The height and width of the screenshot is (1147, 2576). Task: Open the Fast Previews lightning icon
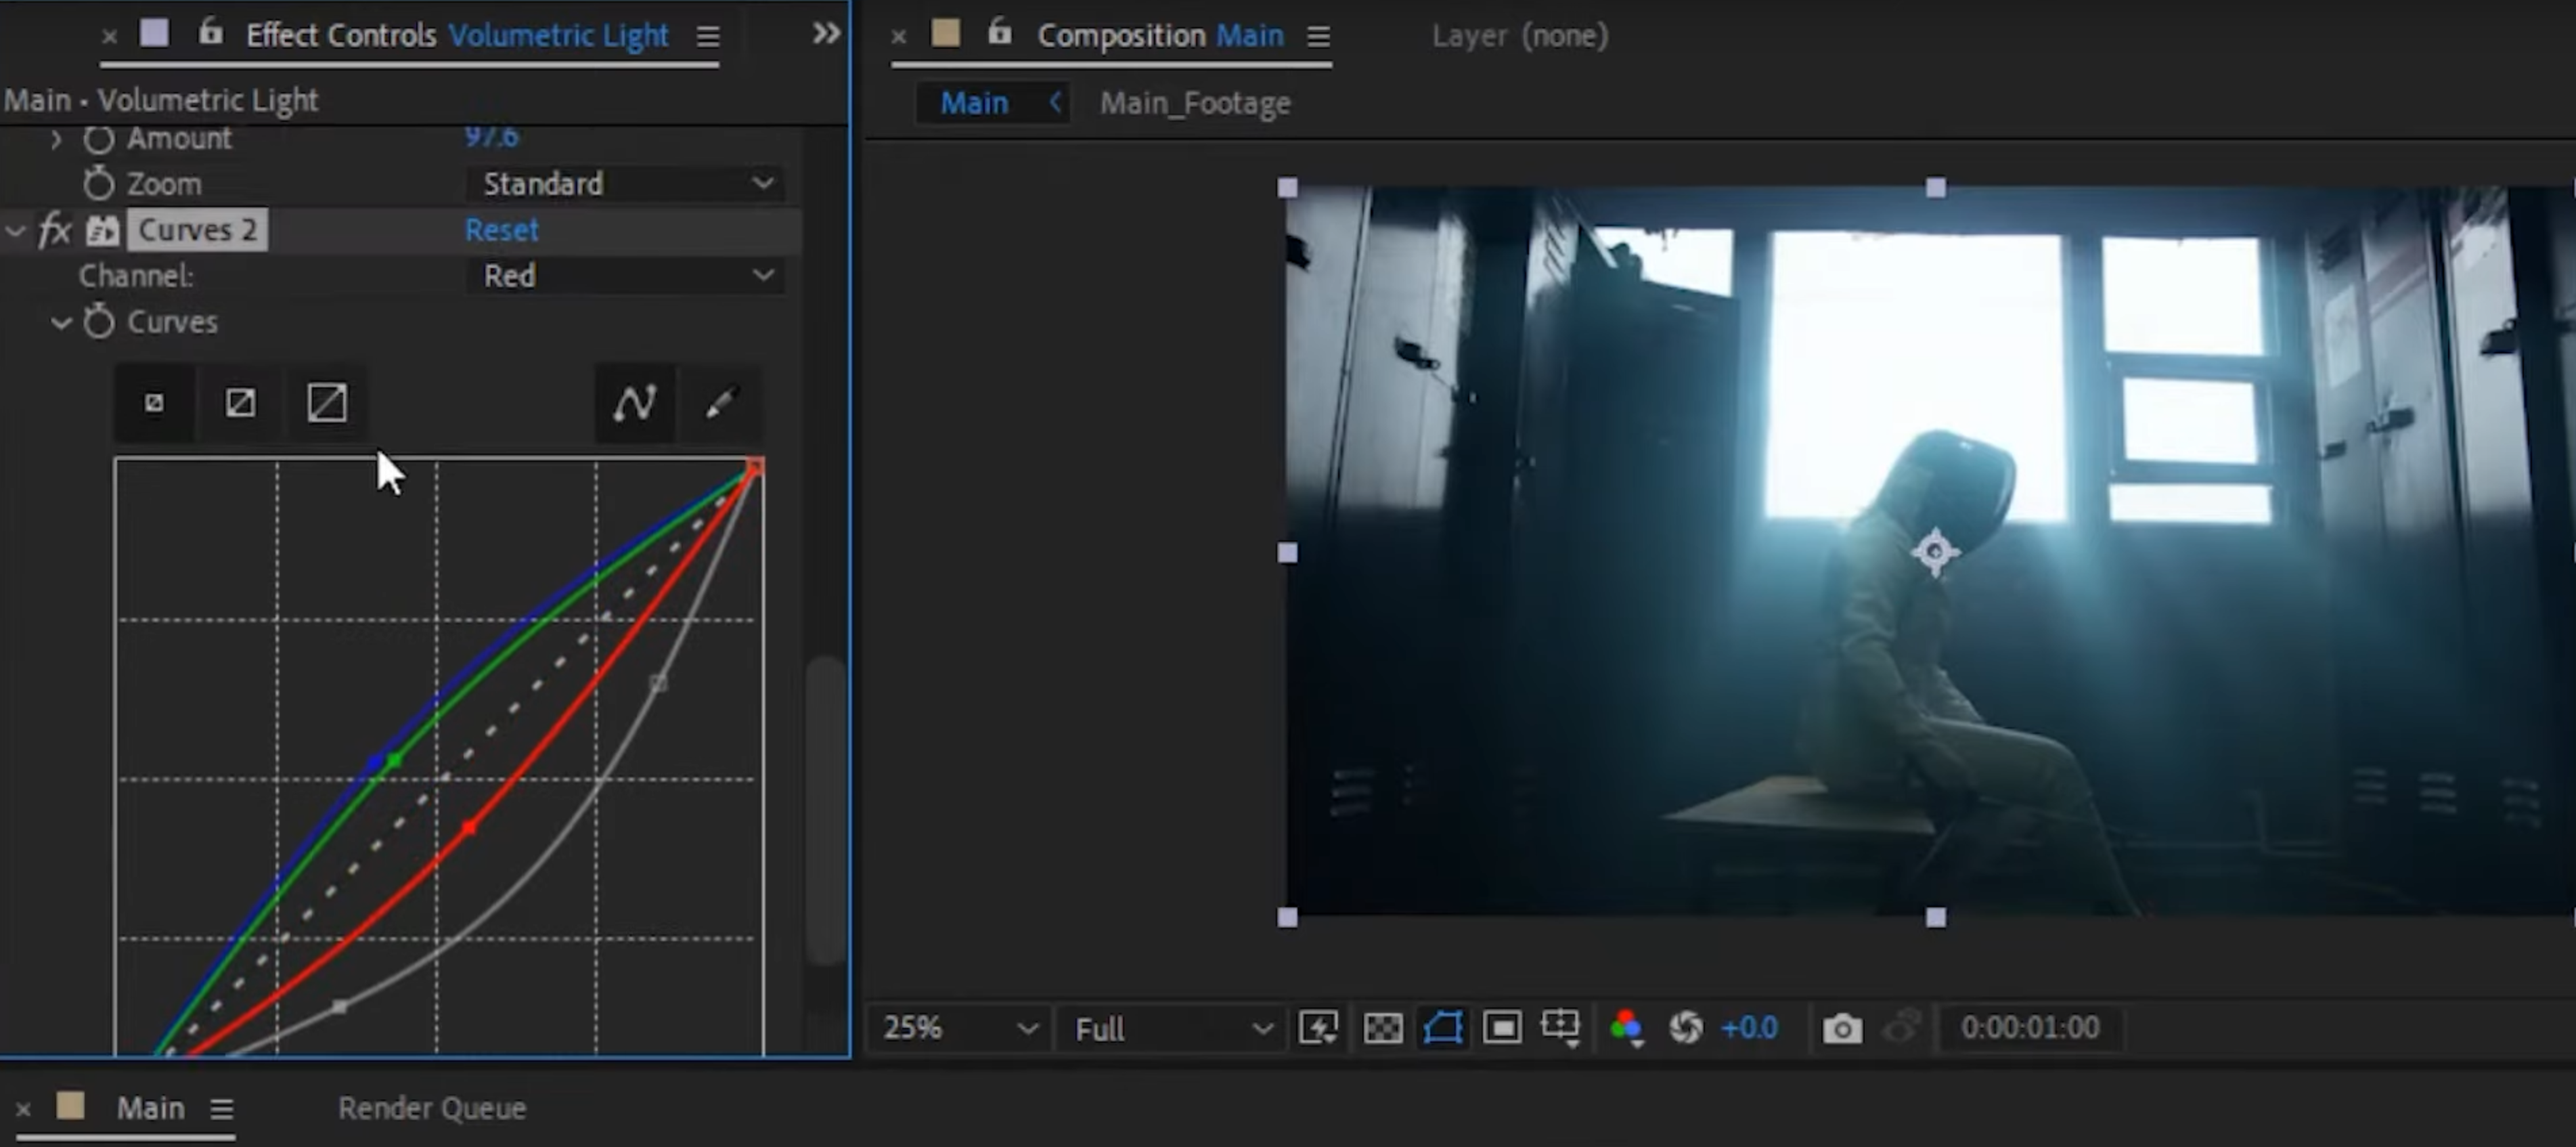click(1317, 1028)
